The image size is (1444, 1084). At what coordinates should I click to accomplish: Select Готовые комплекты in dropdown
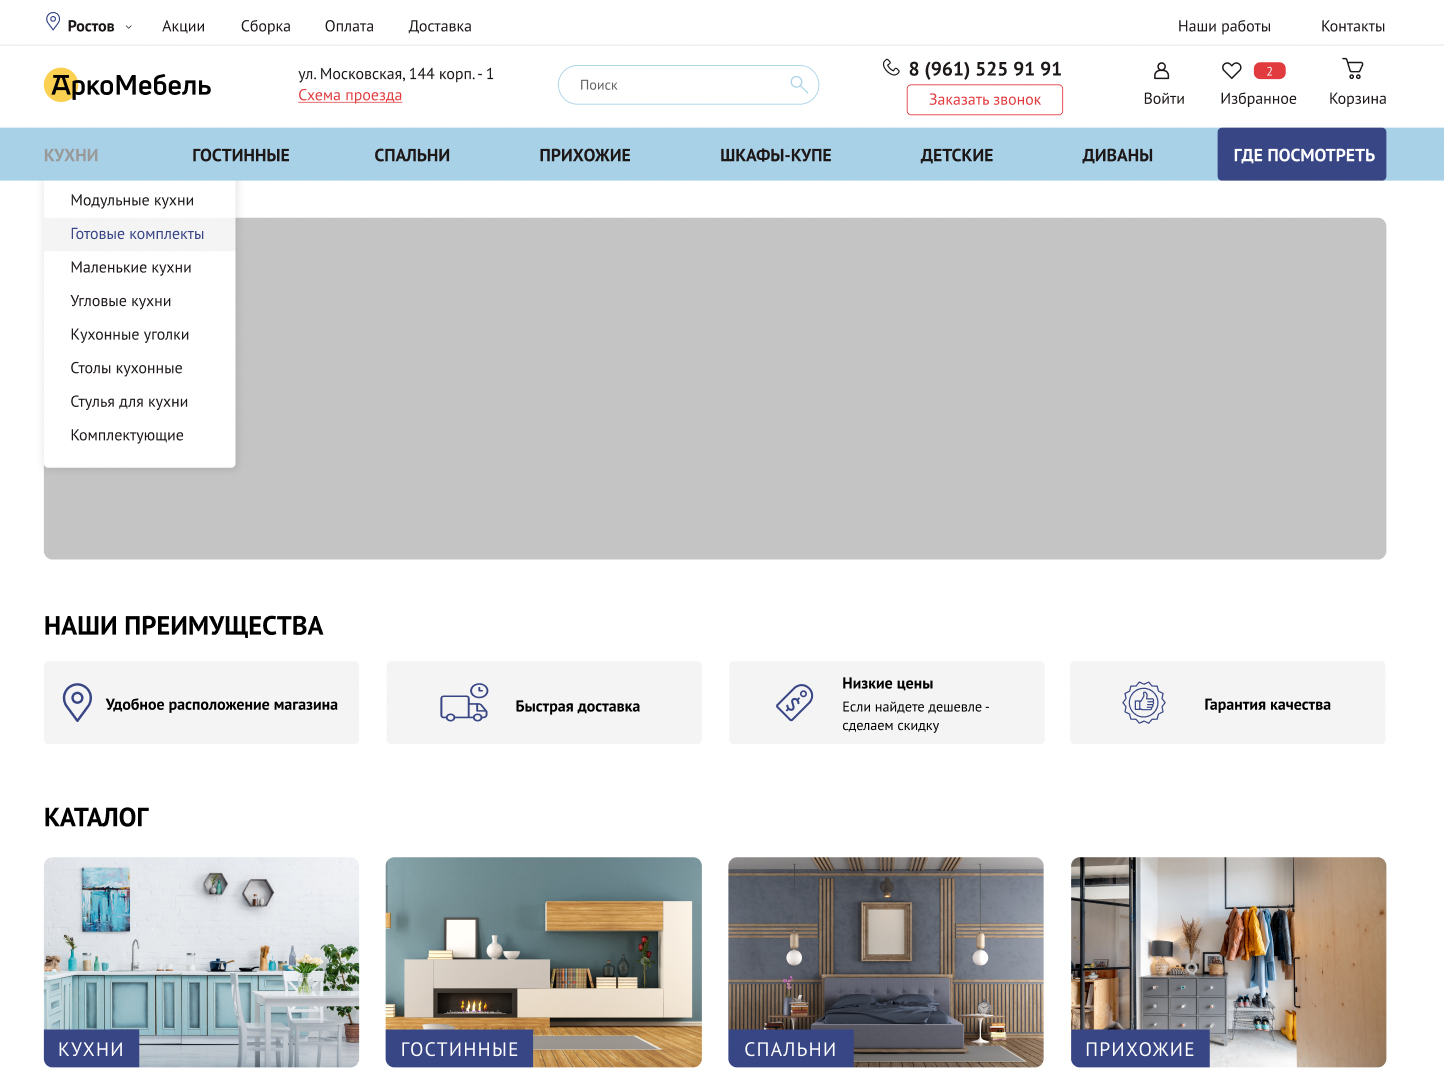tap(137, 234)
